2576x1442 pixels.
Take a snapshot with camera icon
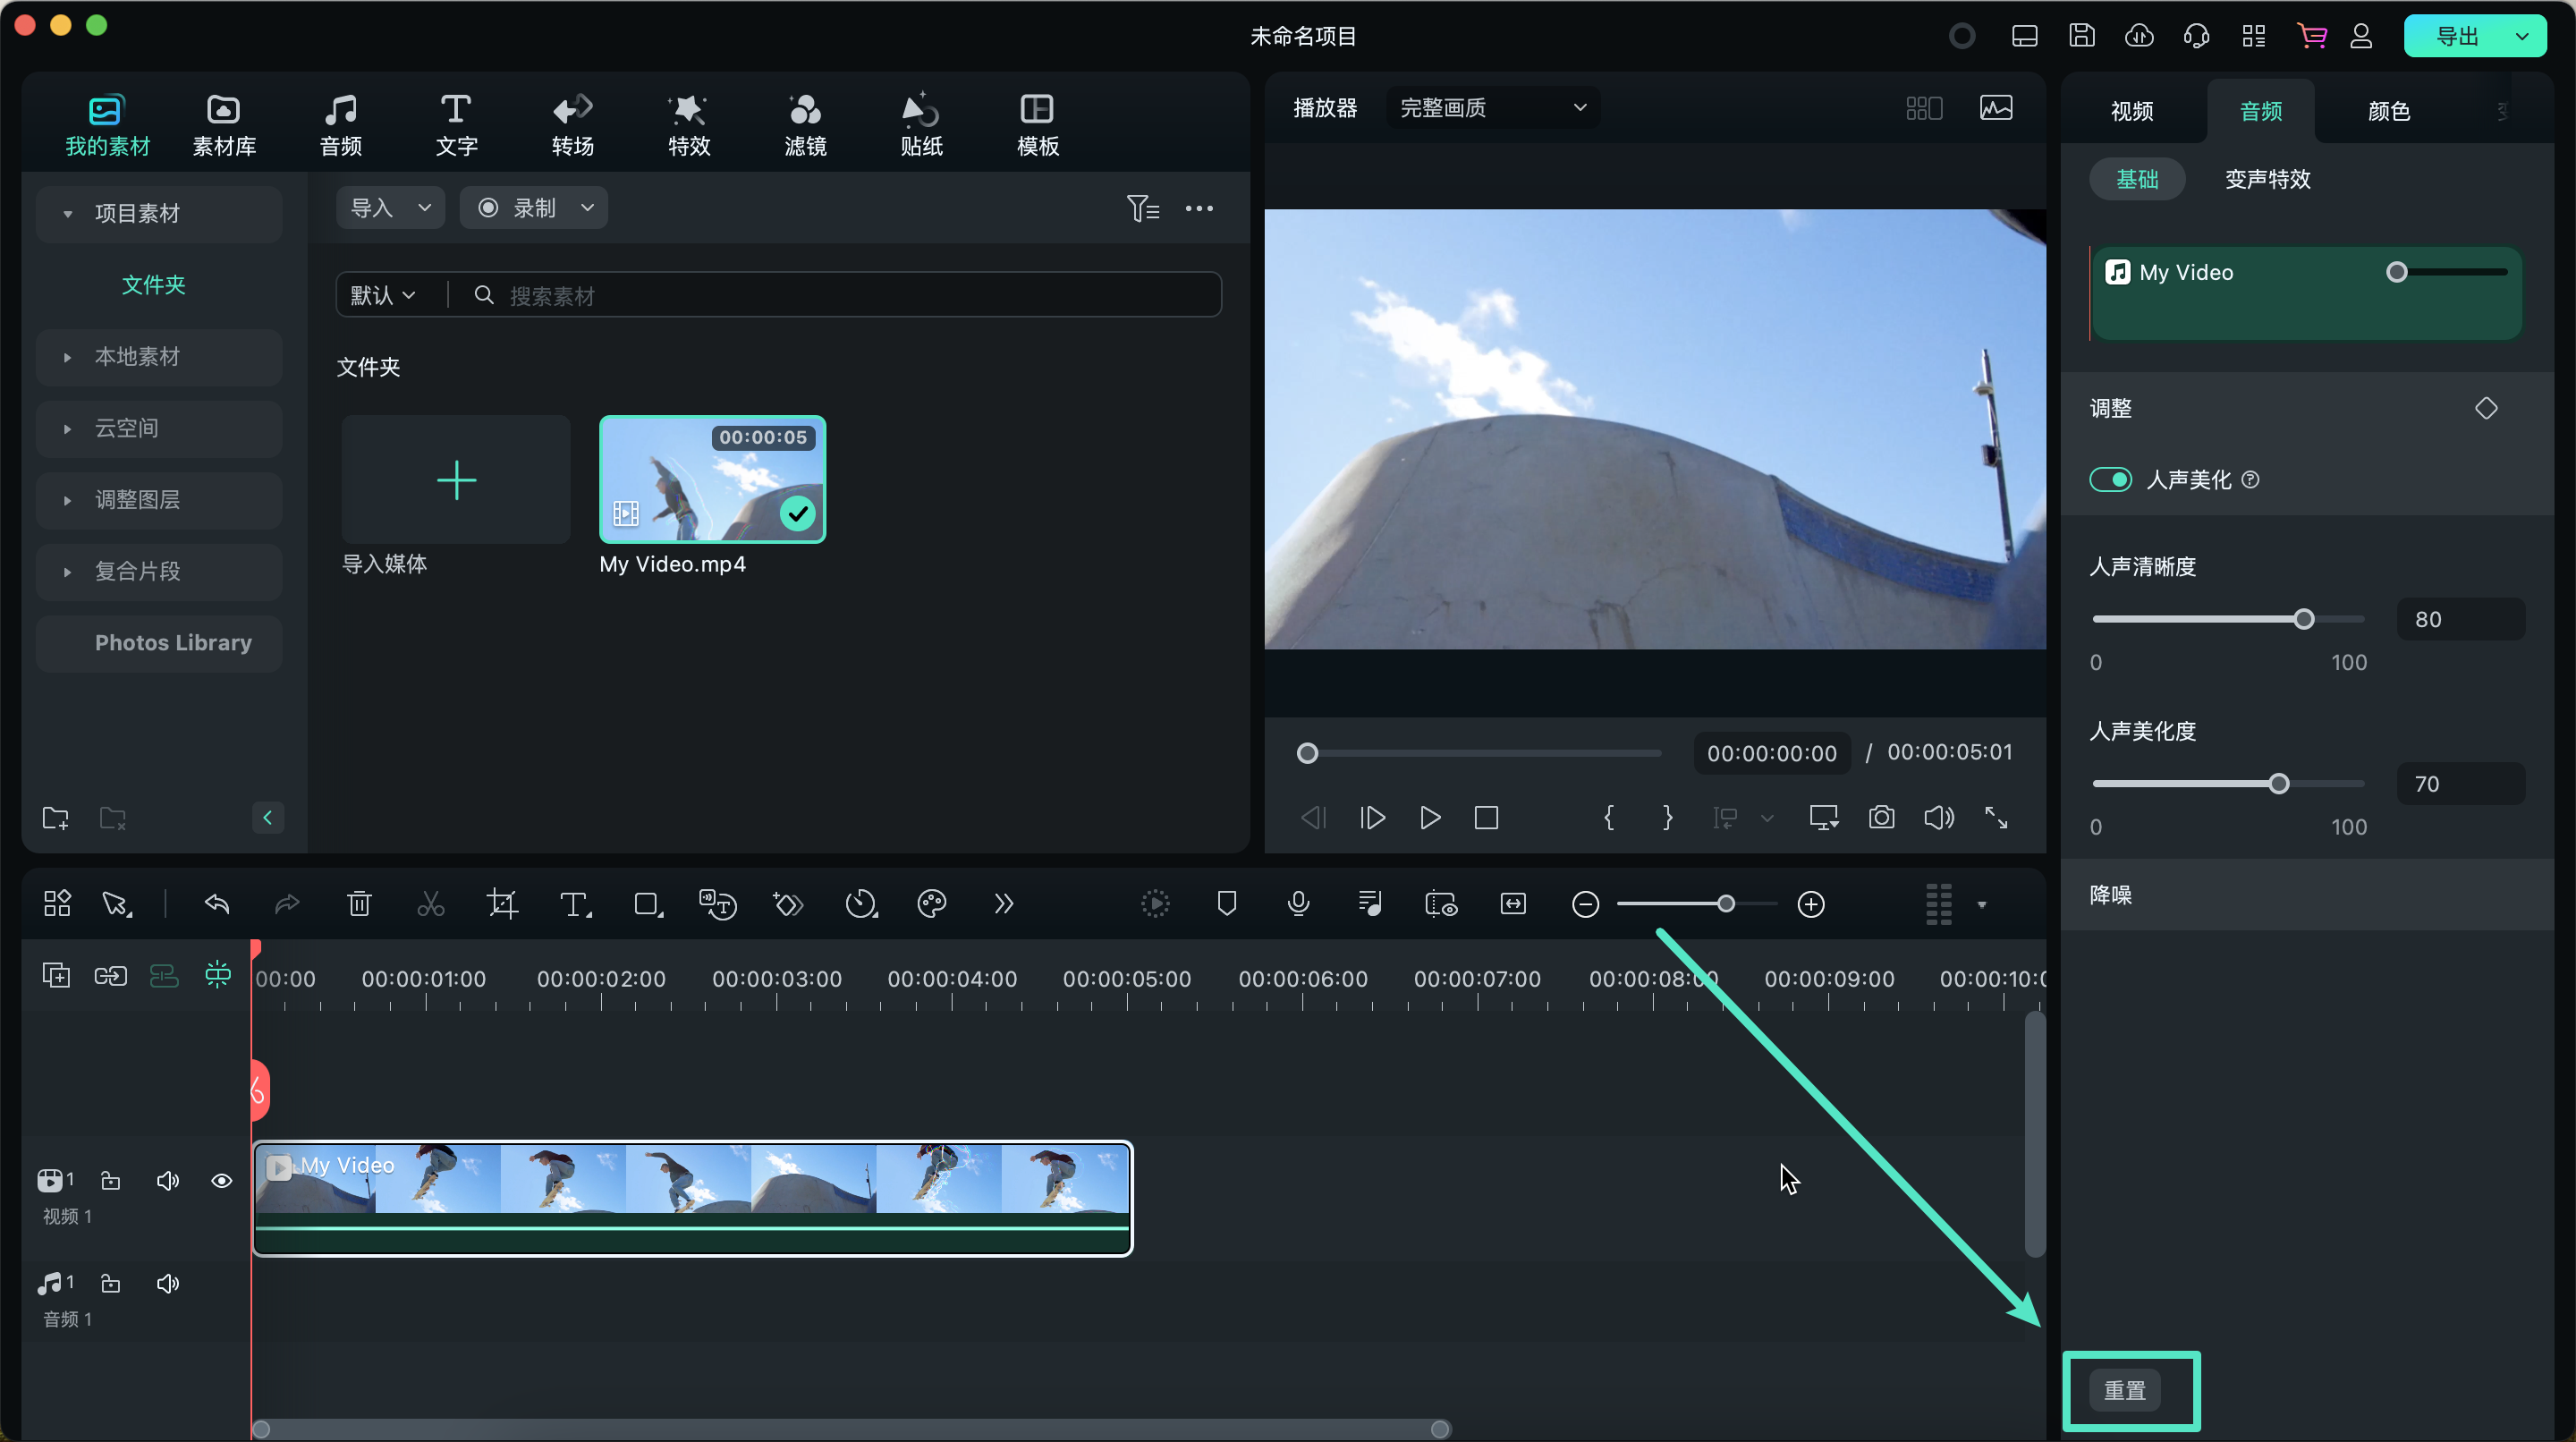[1881, 818]
